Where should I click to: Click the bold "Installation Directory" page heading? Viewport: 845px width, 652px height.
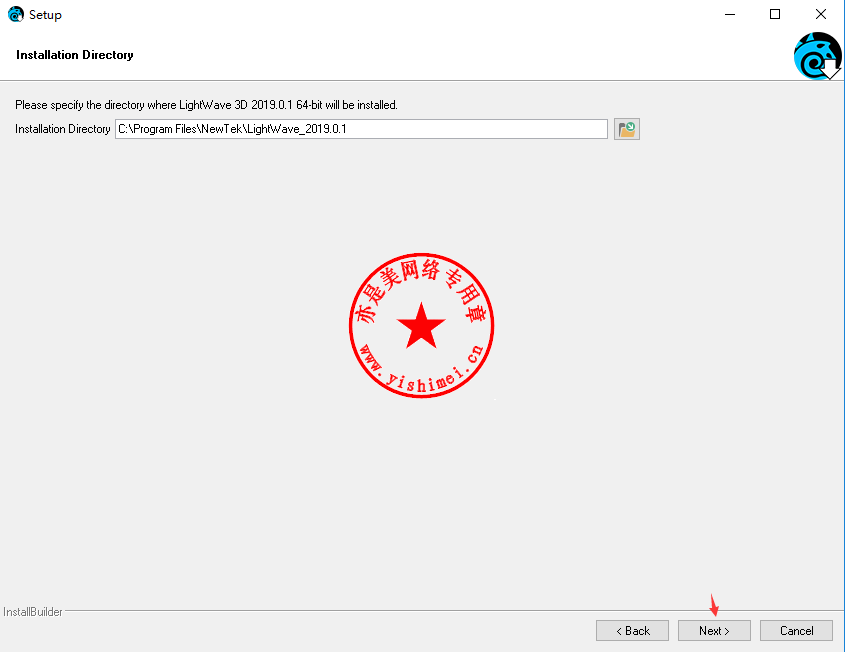click(75, 55)
